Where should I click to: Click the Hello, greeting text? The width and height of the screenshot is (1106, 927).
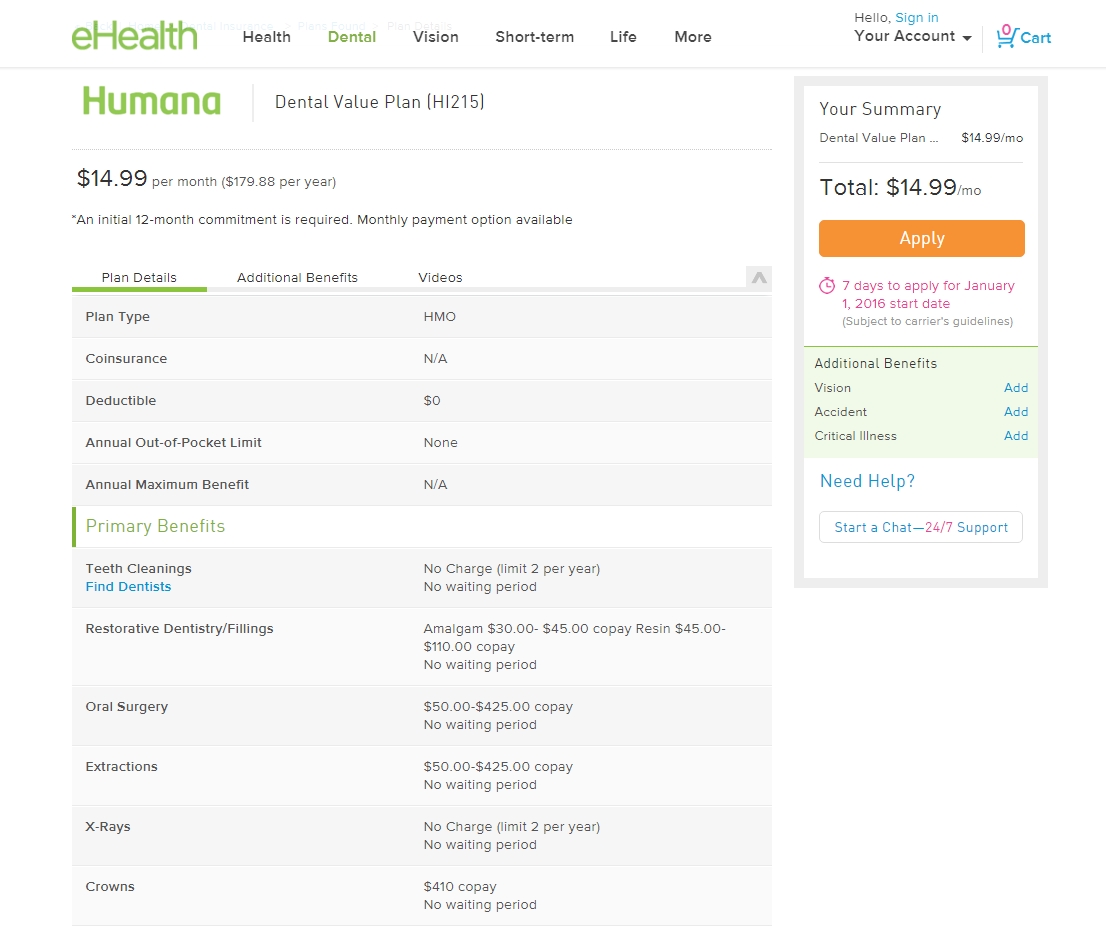pyautogui.click(x=873, y=18)
